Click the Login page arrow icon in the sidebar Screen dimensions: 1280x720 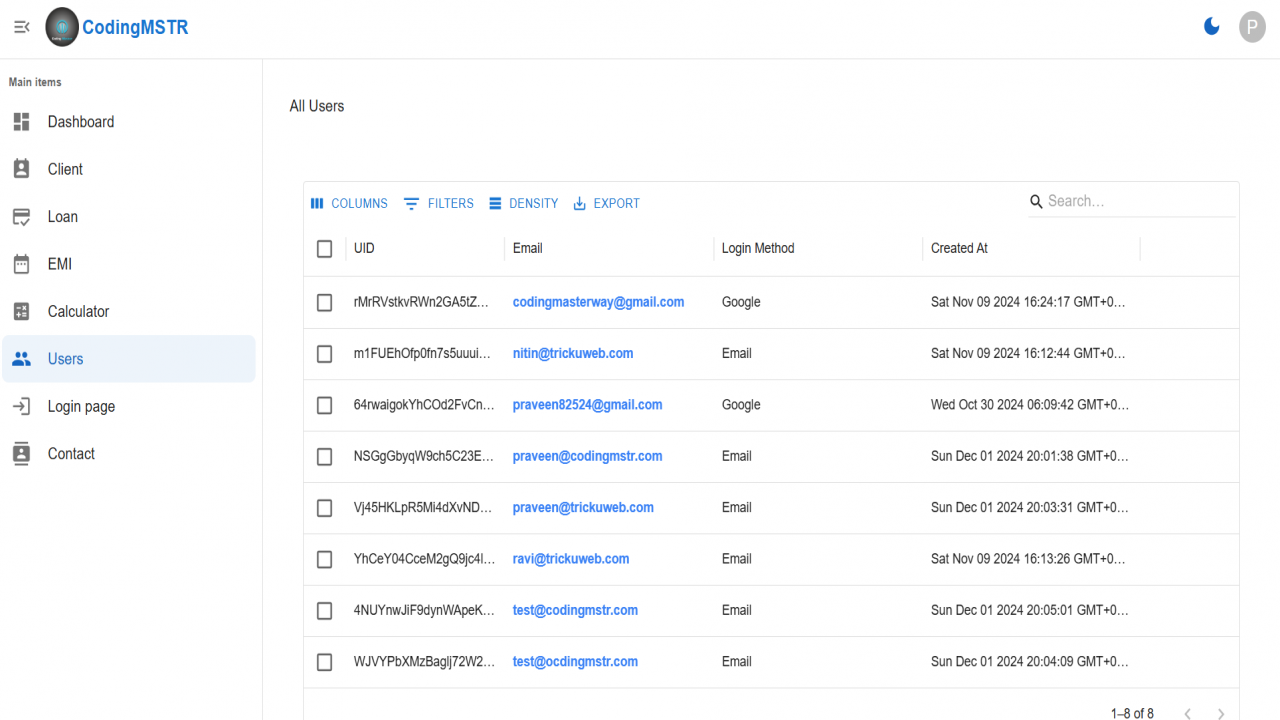tap(22, 406)
